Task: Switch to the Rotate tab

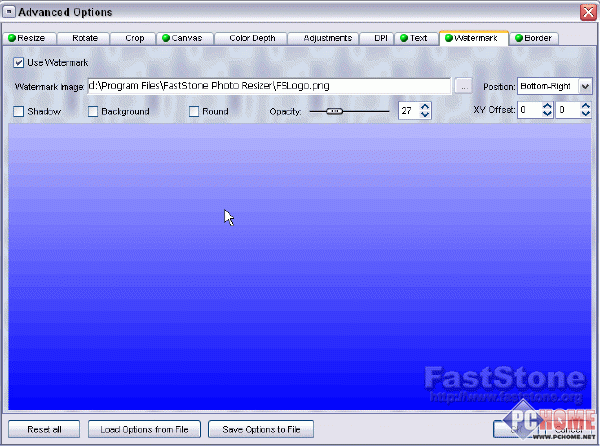Action: click(x=84, y=38)
